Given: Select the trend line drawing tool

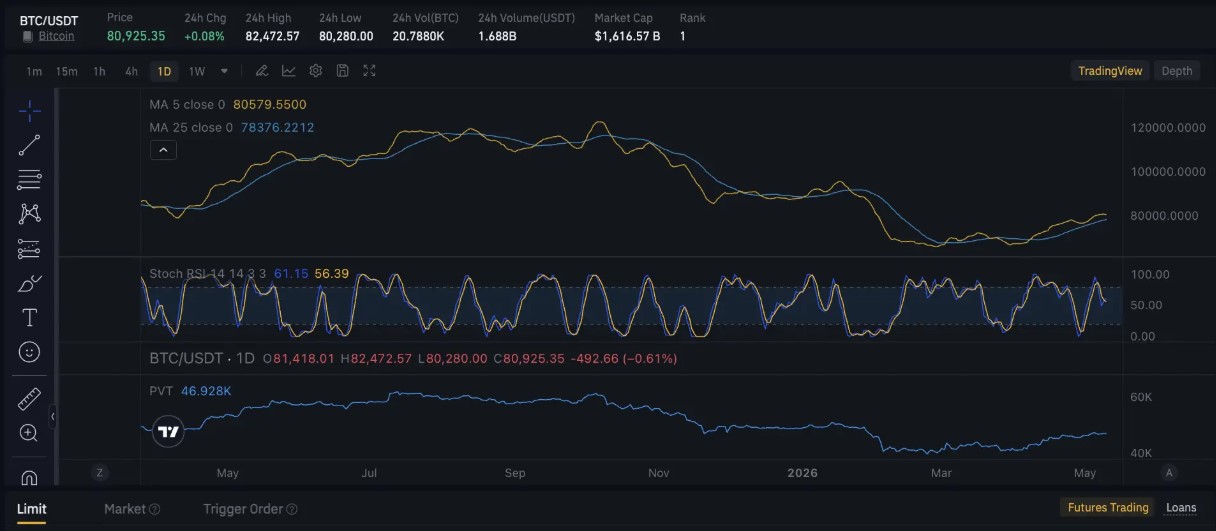Looking at the screenshot, I should coord(29,145).
